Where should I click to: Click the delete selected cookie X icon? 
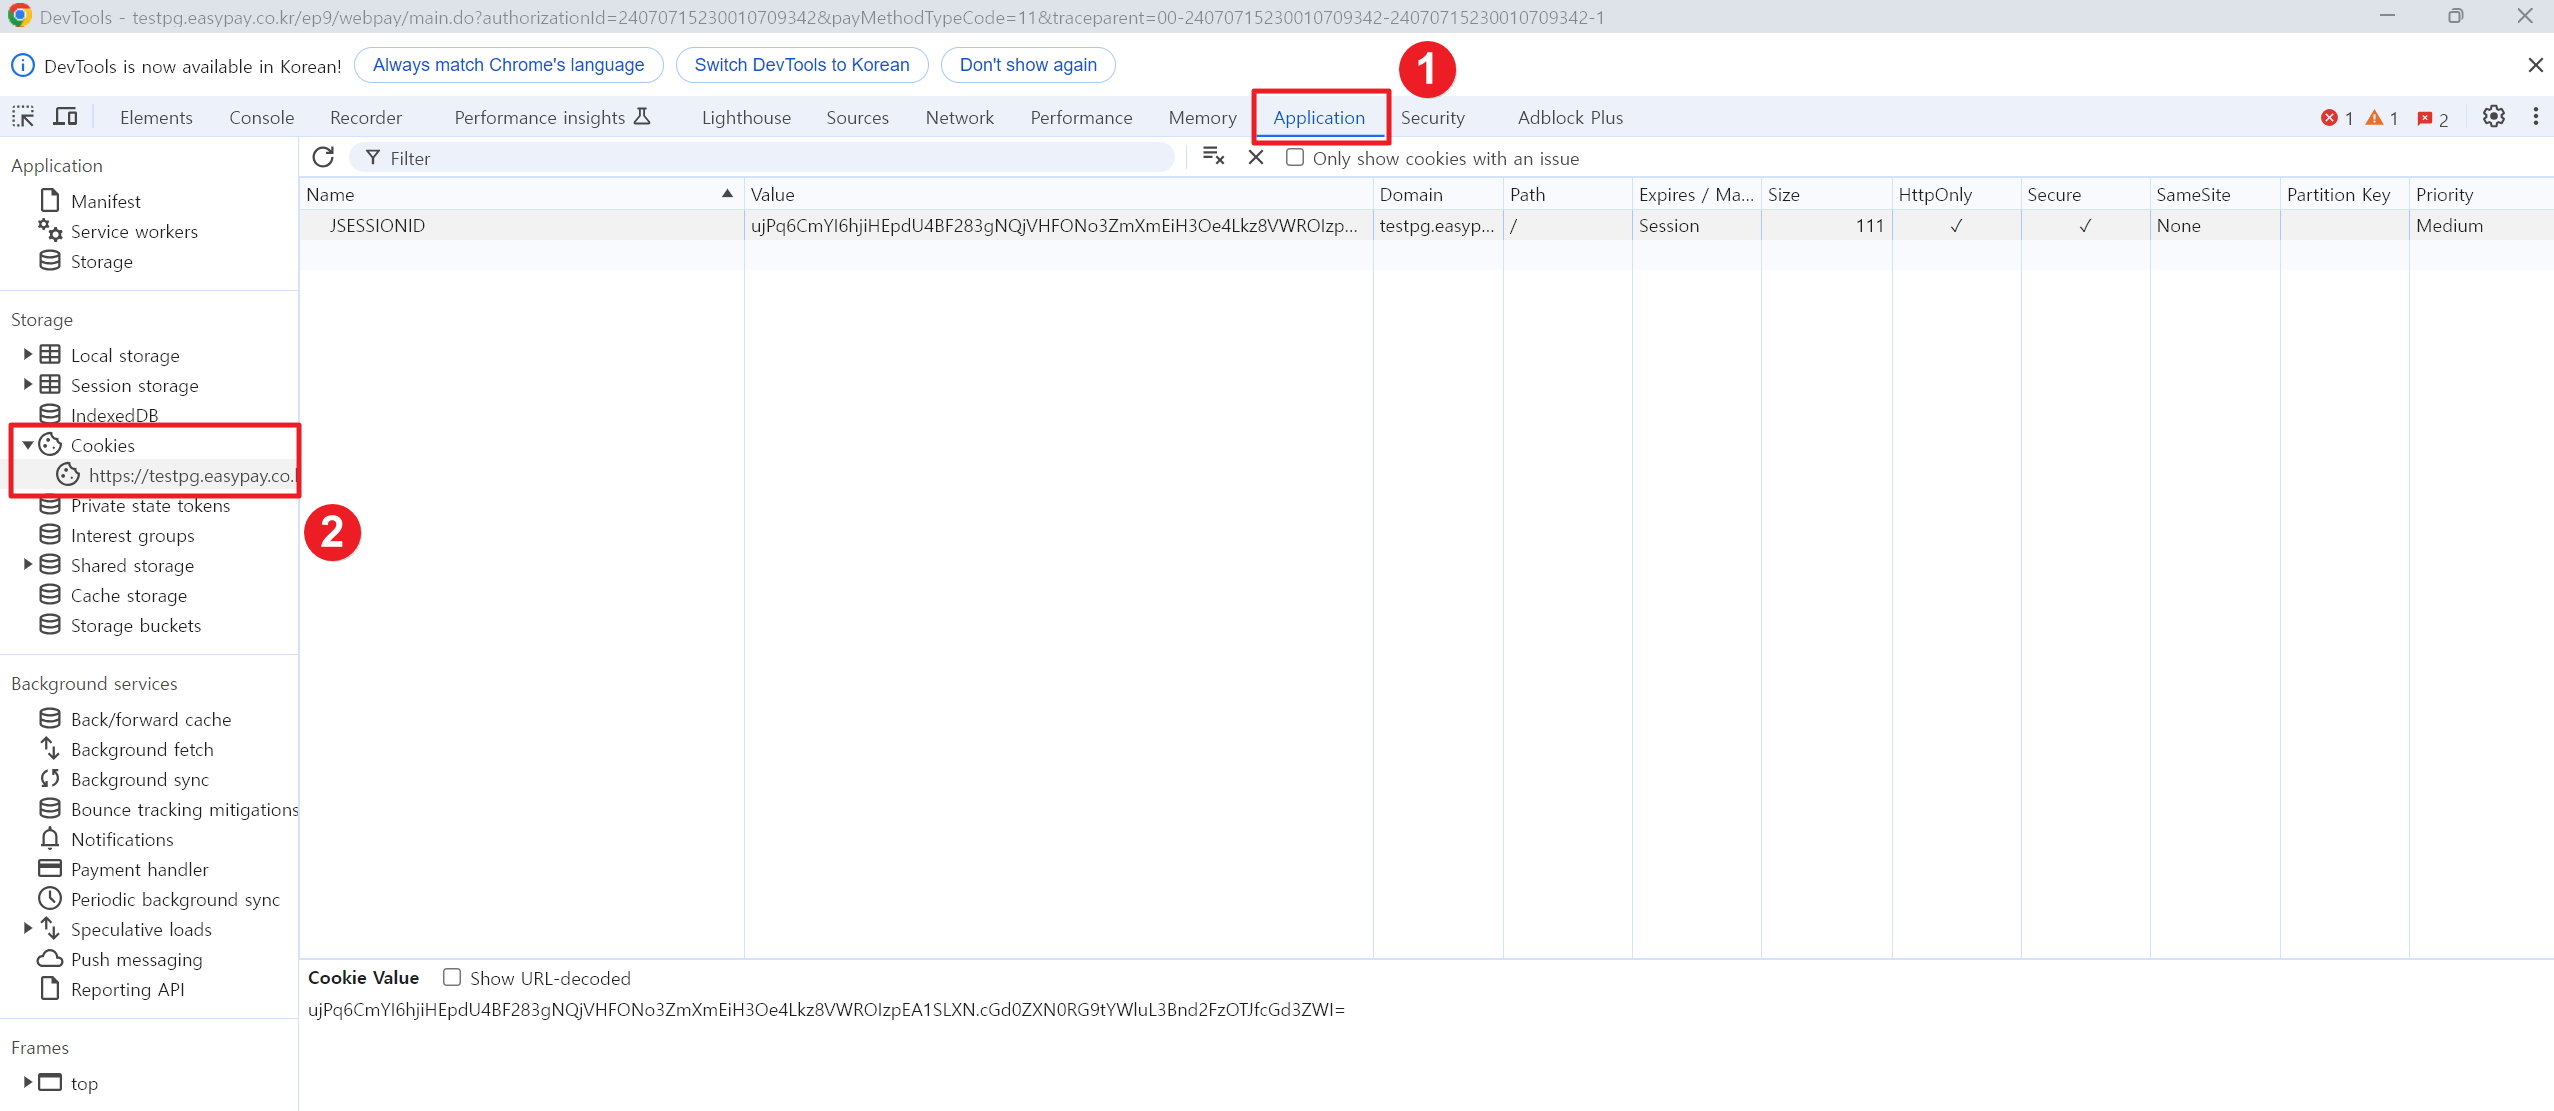(x=1256, y=157)
